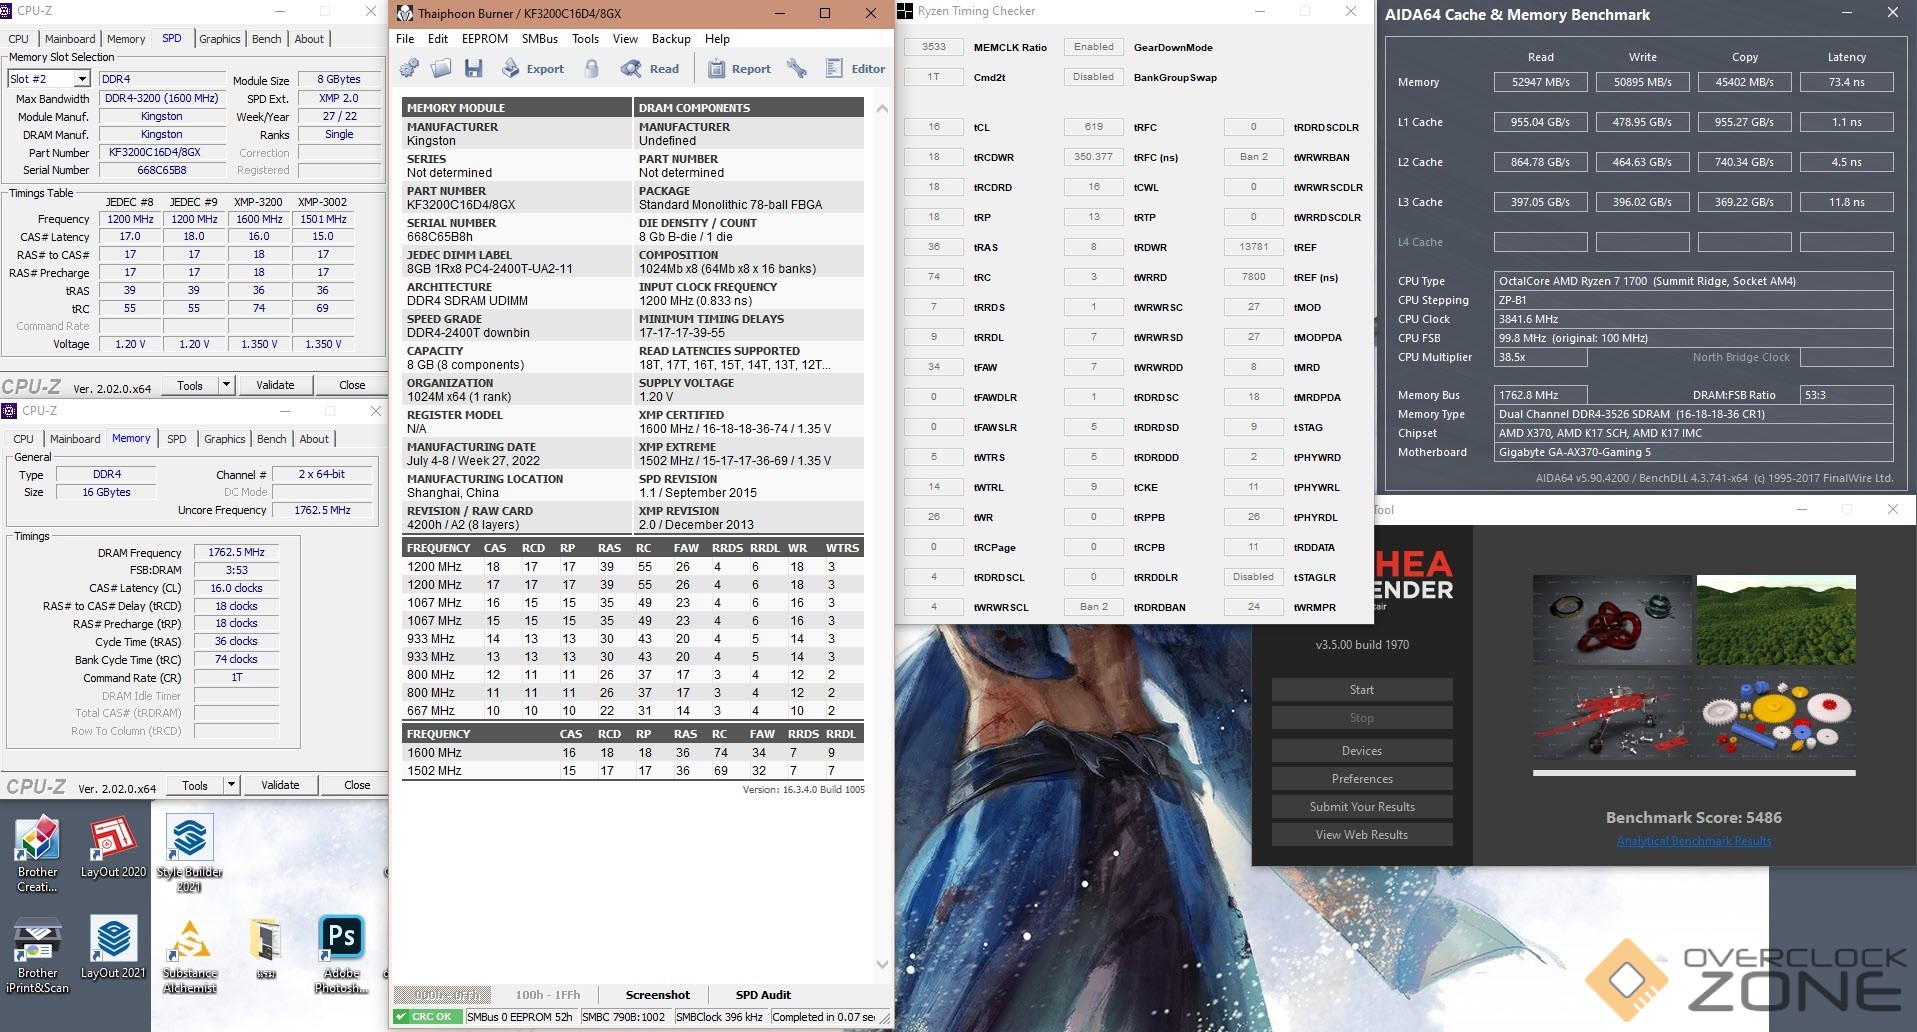Viewport: 1917px width, 1032px height.
Task: Follow the Analytical Benchmark Results link
Action: (1693, 841)
